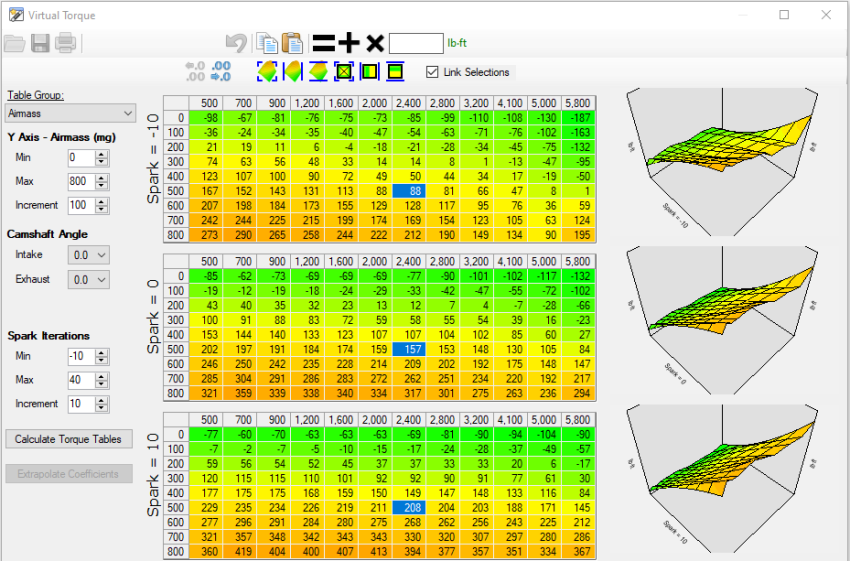Image resolution: width=850 pixels, height=561 pixels.
Task: Expand the Exhaust camshaft angle dropdown
Action: (90, 281)
